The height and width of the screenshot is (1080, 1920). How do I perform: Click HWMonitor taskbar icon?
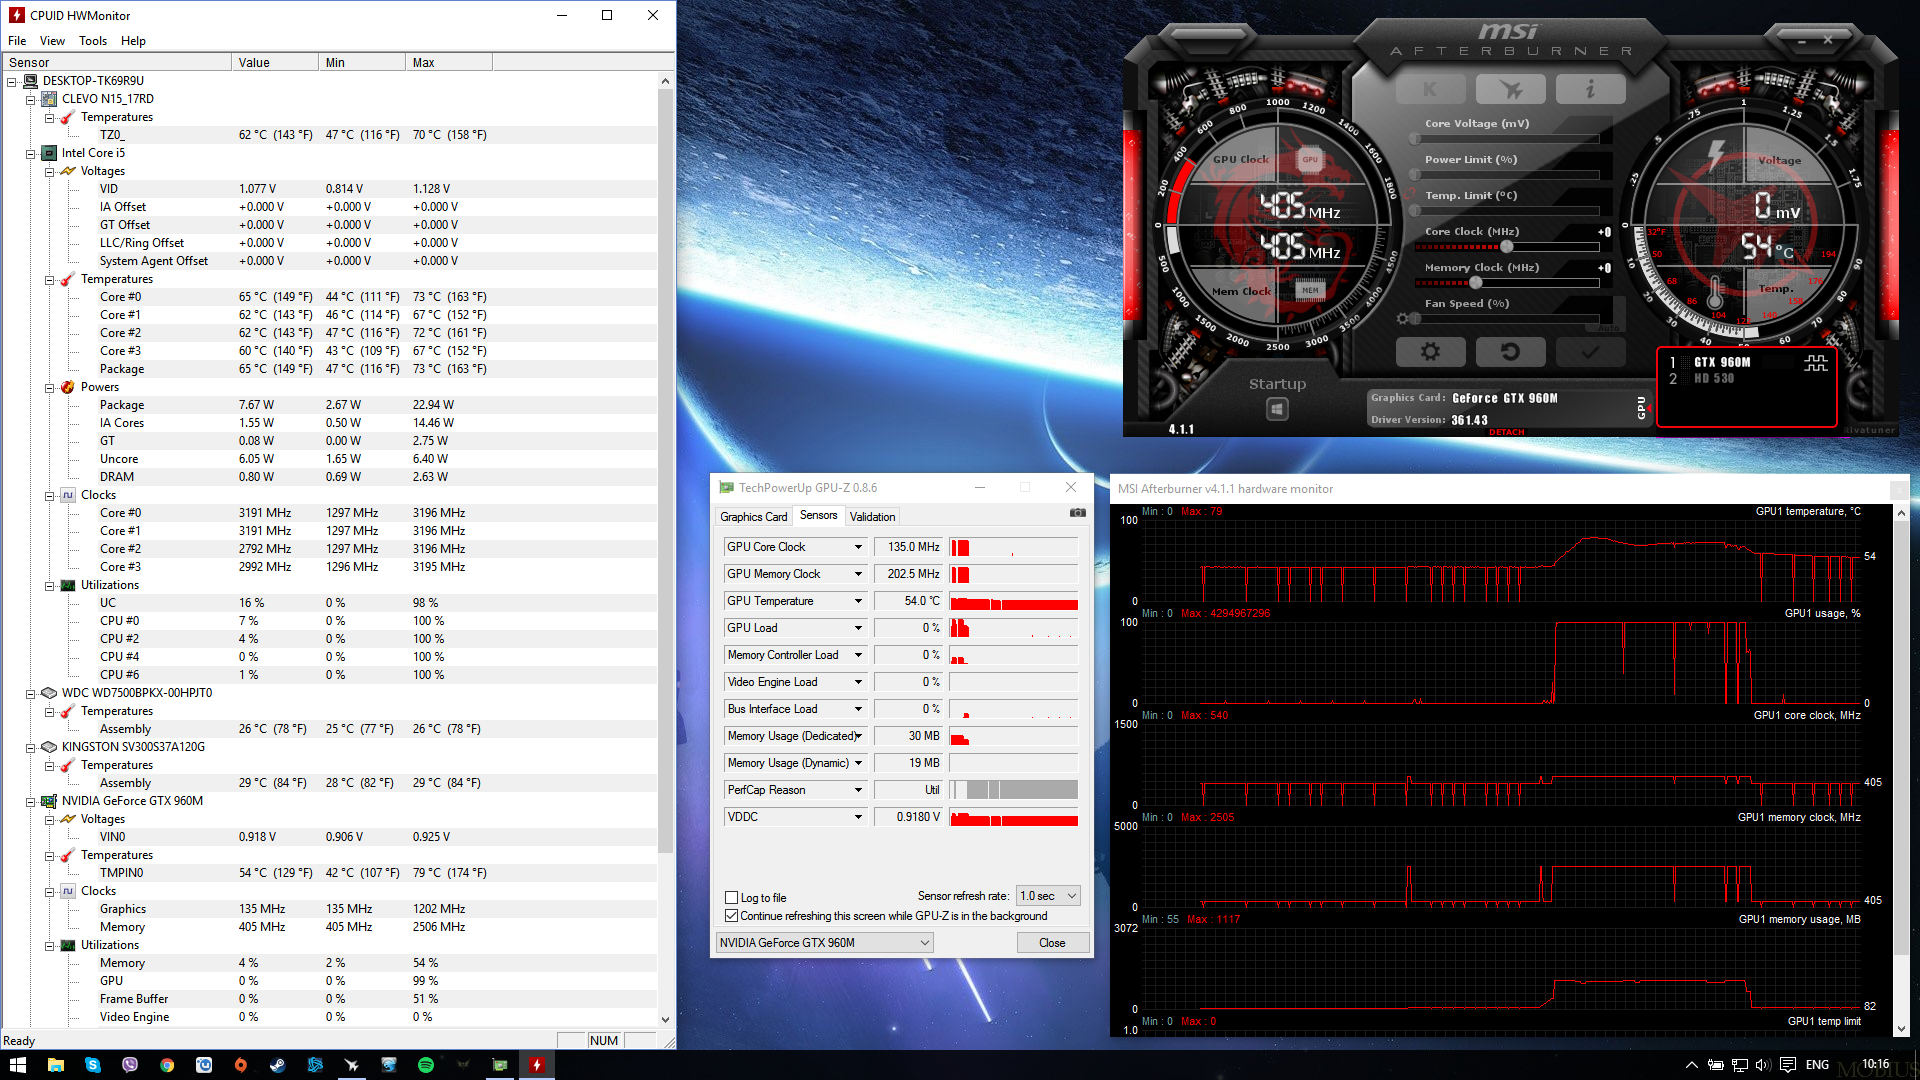(537, 1065)
